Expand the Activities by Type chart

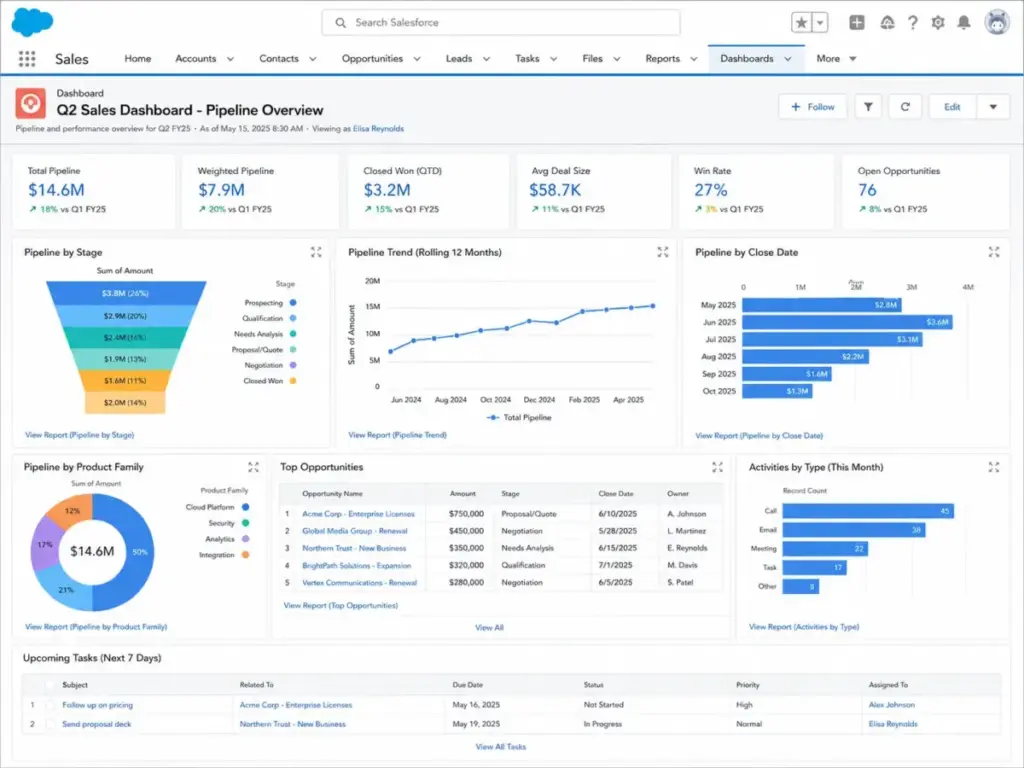[994, 467]
